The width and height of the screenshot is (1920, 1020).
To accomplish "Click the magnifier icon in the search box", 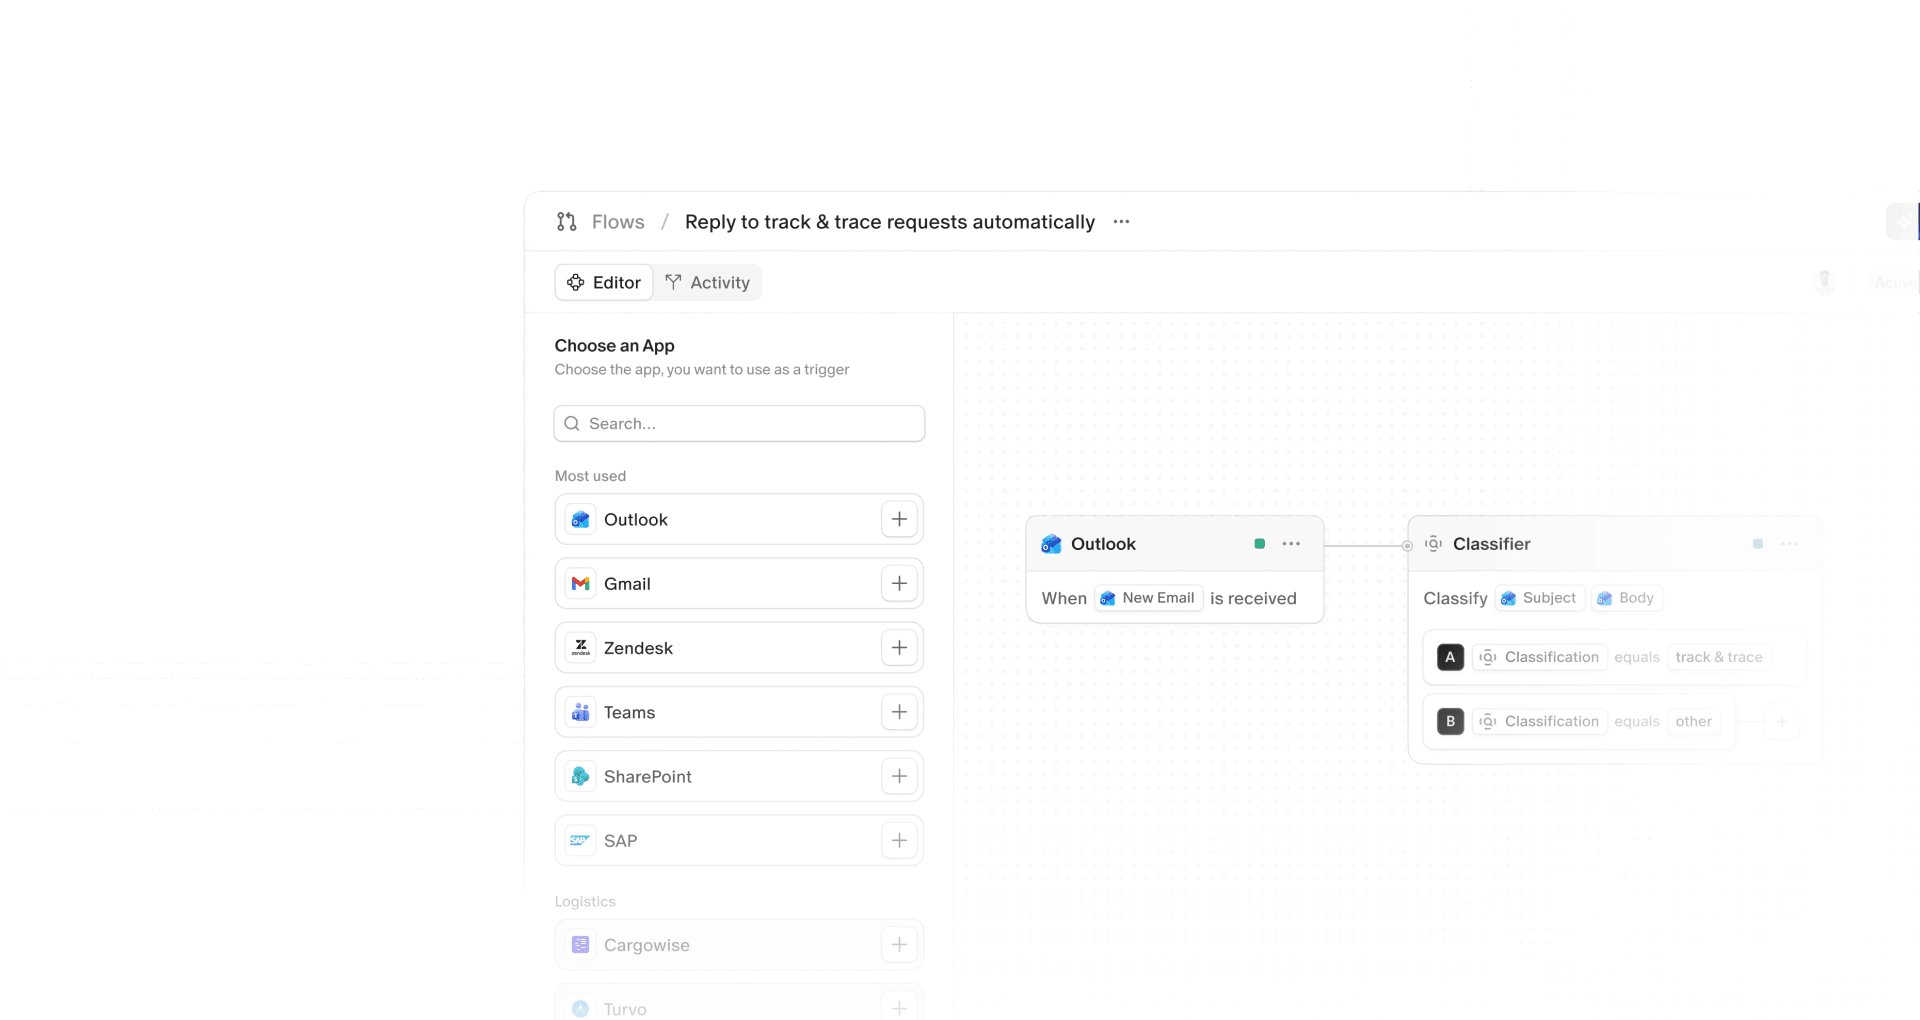I will [572, 424].
